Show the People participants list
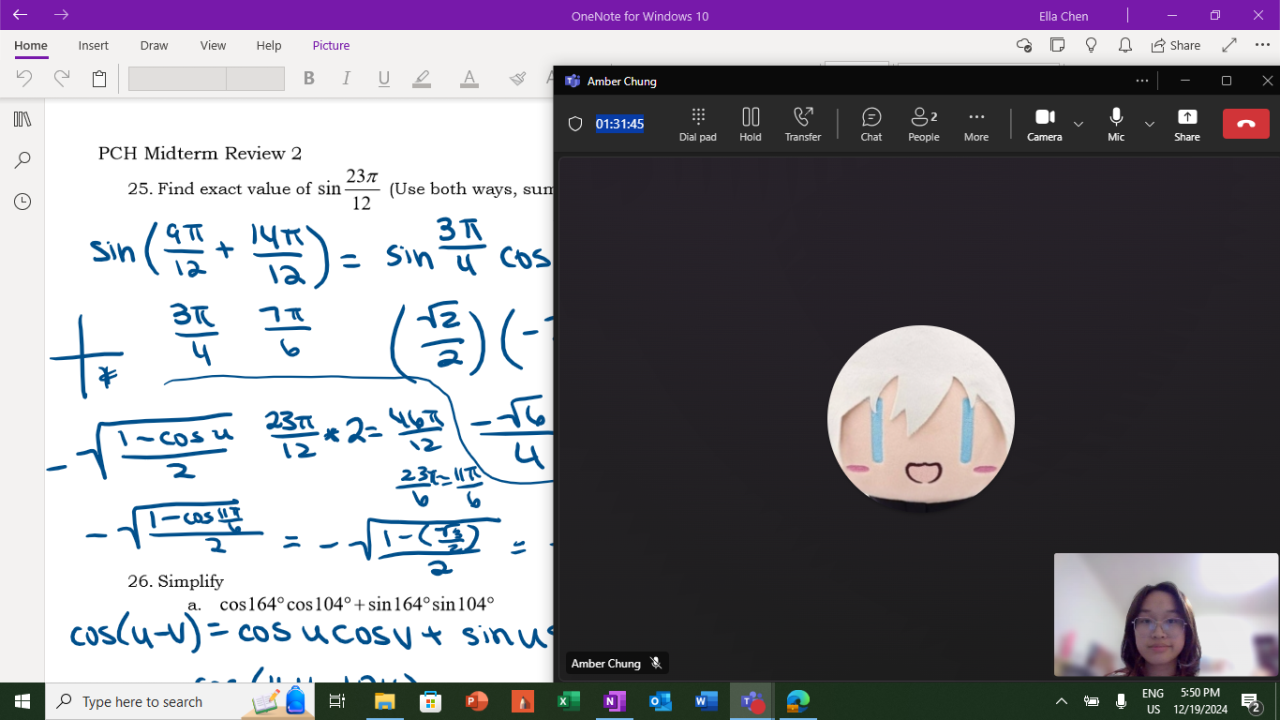 [923, 123]
